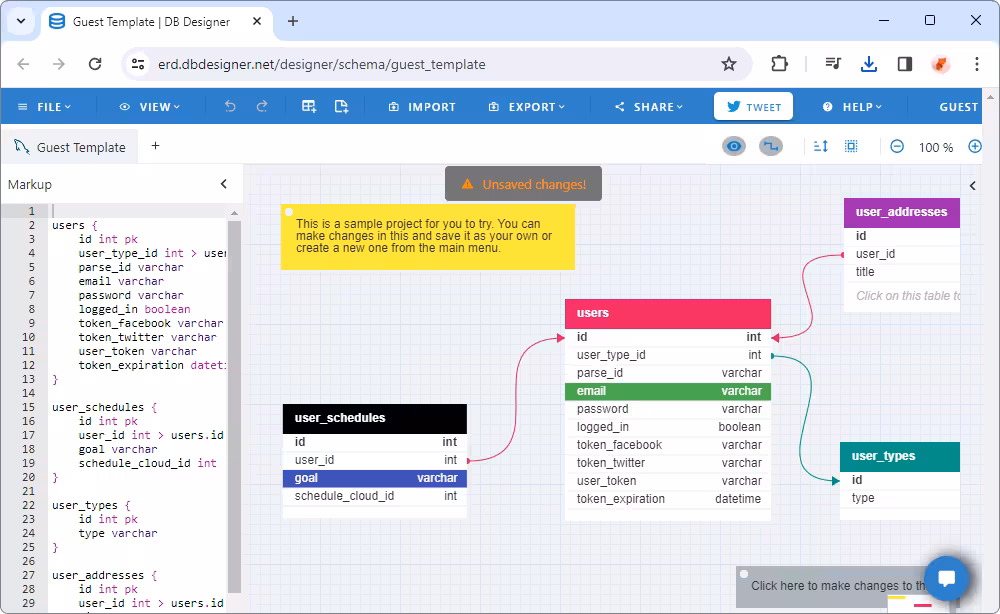Viewport: 1000px width, 614px height.
Task: Click the sort tables icon
Action: pyautogui.click(x=821, y=147)
